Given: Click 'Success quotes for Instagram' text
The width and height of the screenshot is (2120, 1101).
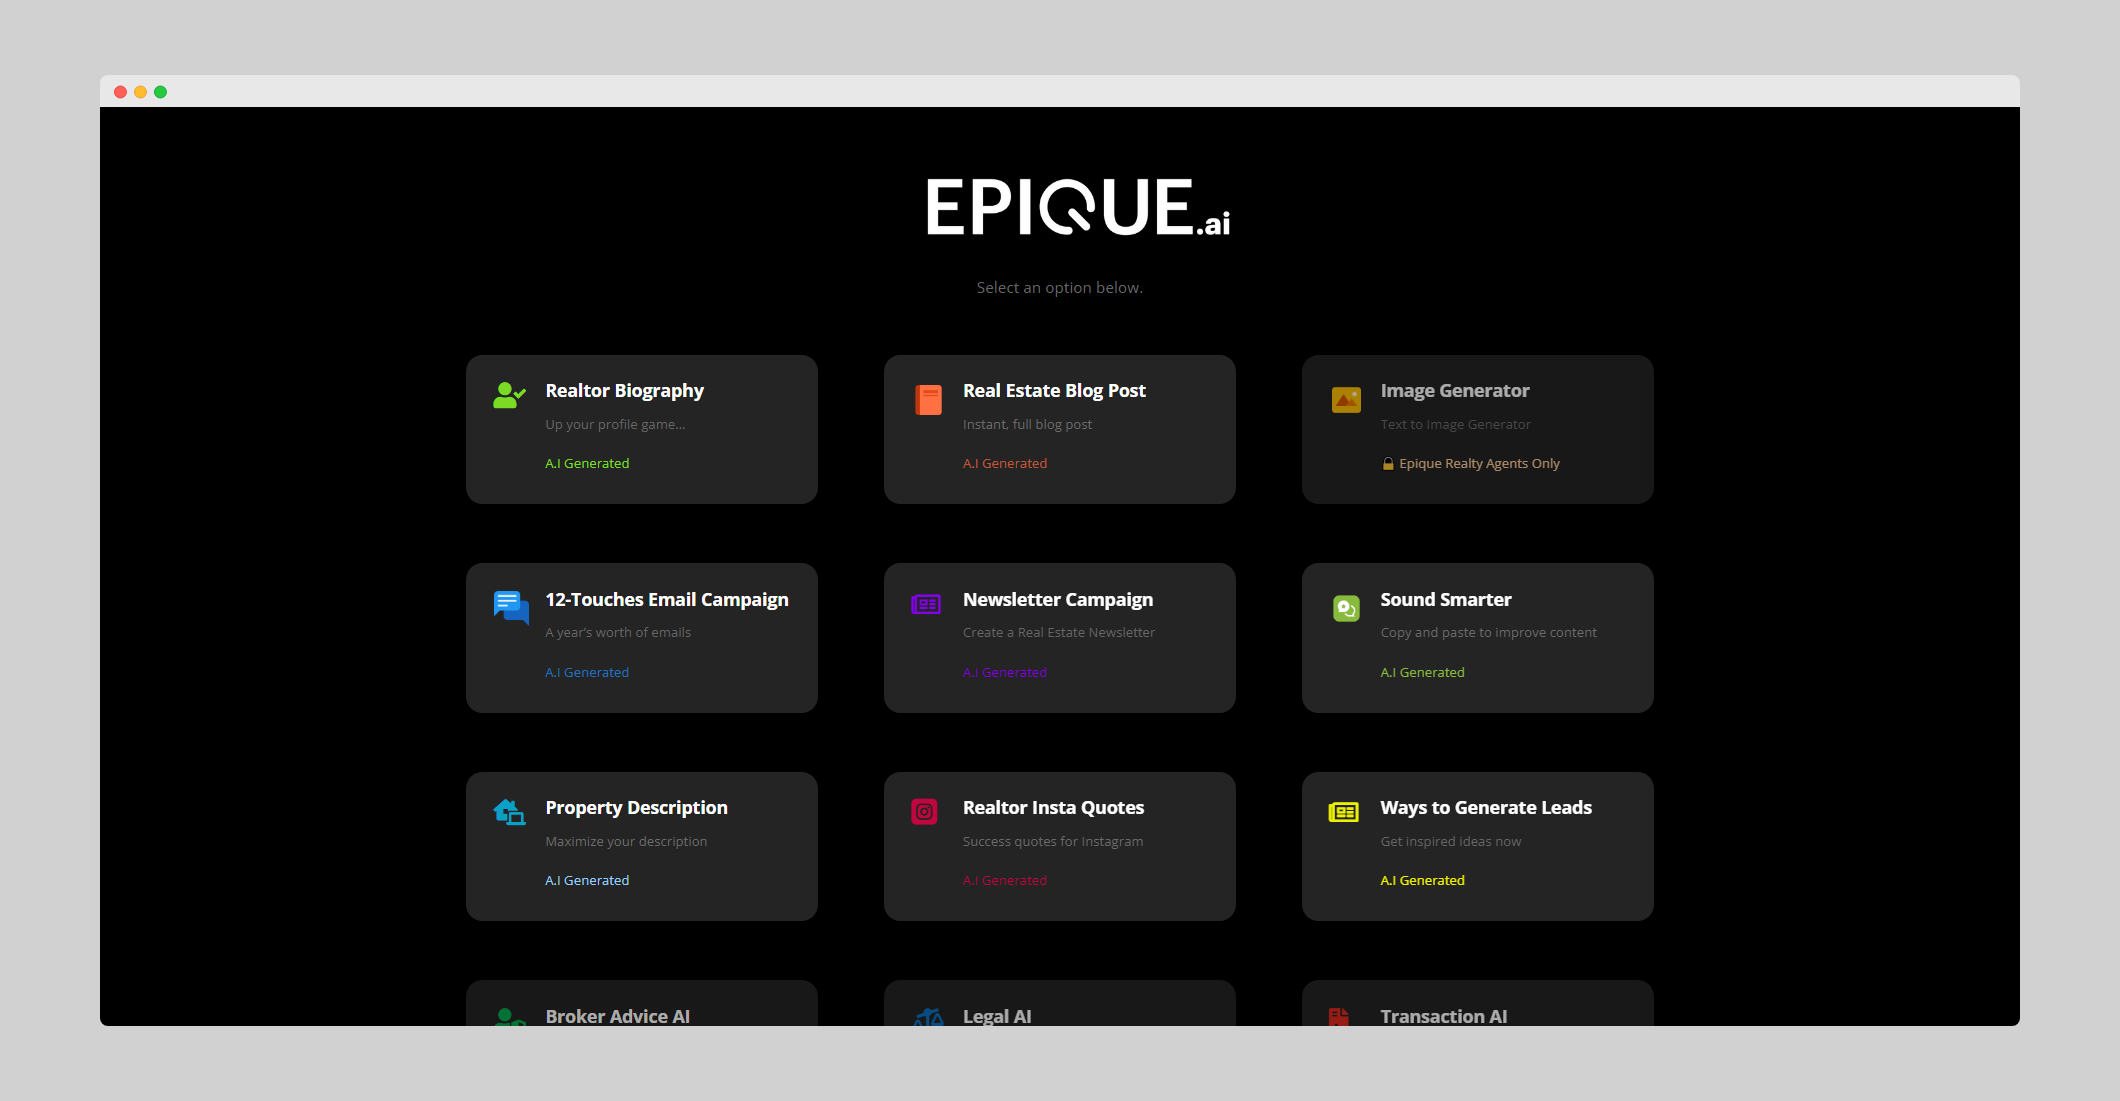Looking at the screenshot, I should tap(1053, 841).
